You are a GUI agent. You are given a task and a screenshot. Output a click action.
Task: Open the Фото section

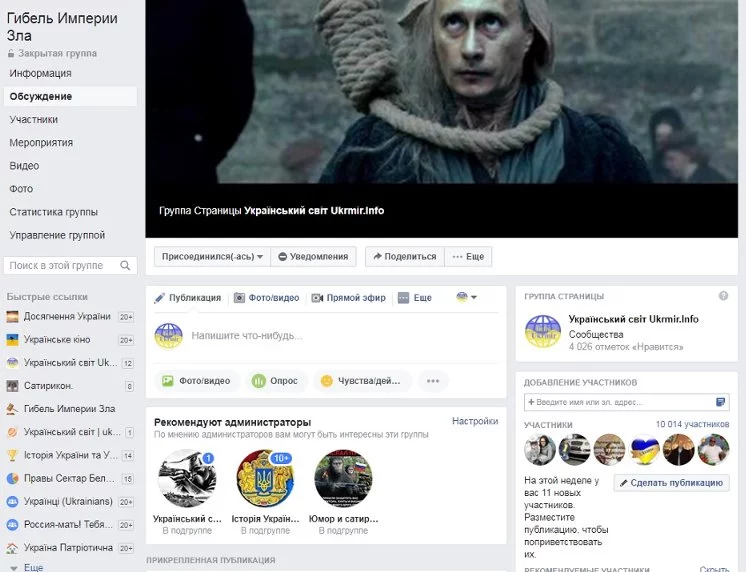[21, 189]
